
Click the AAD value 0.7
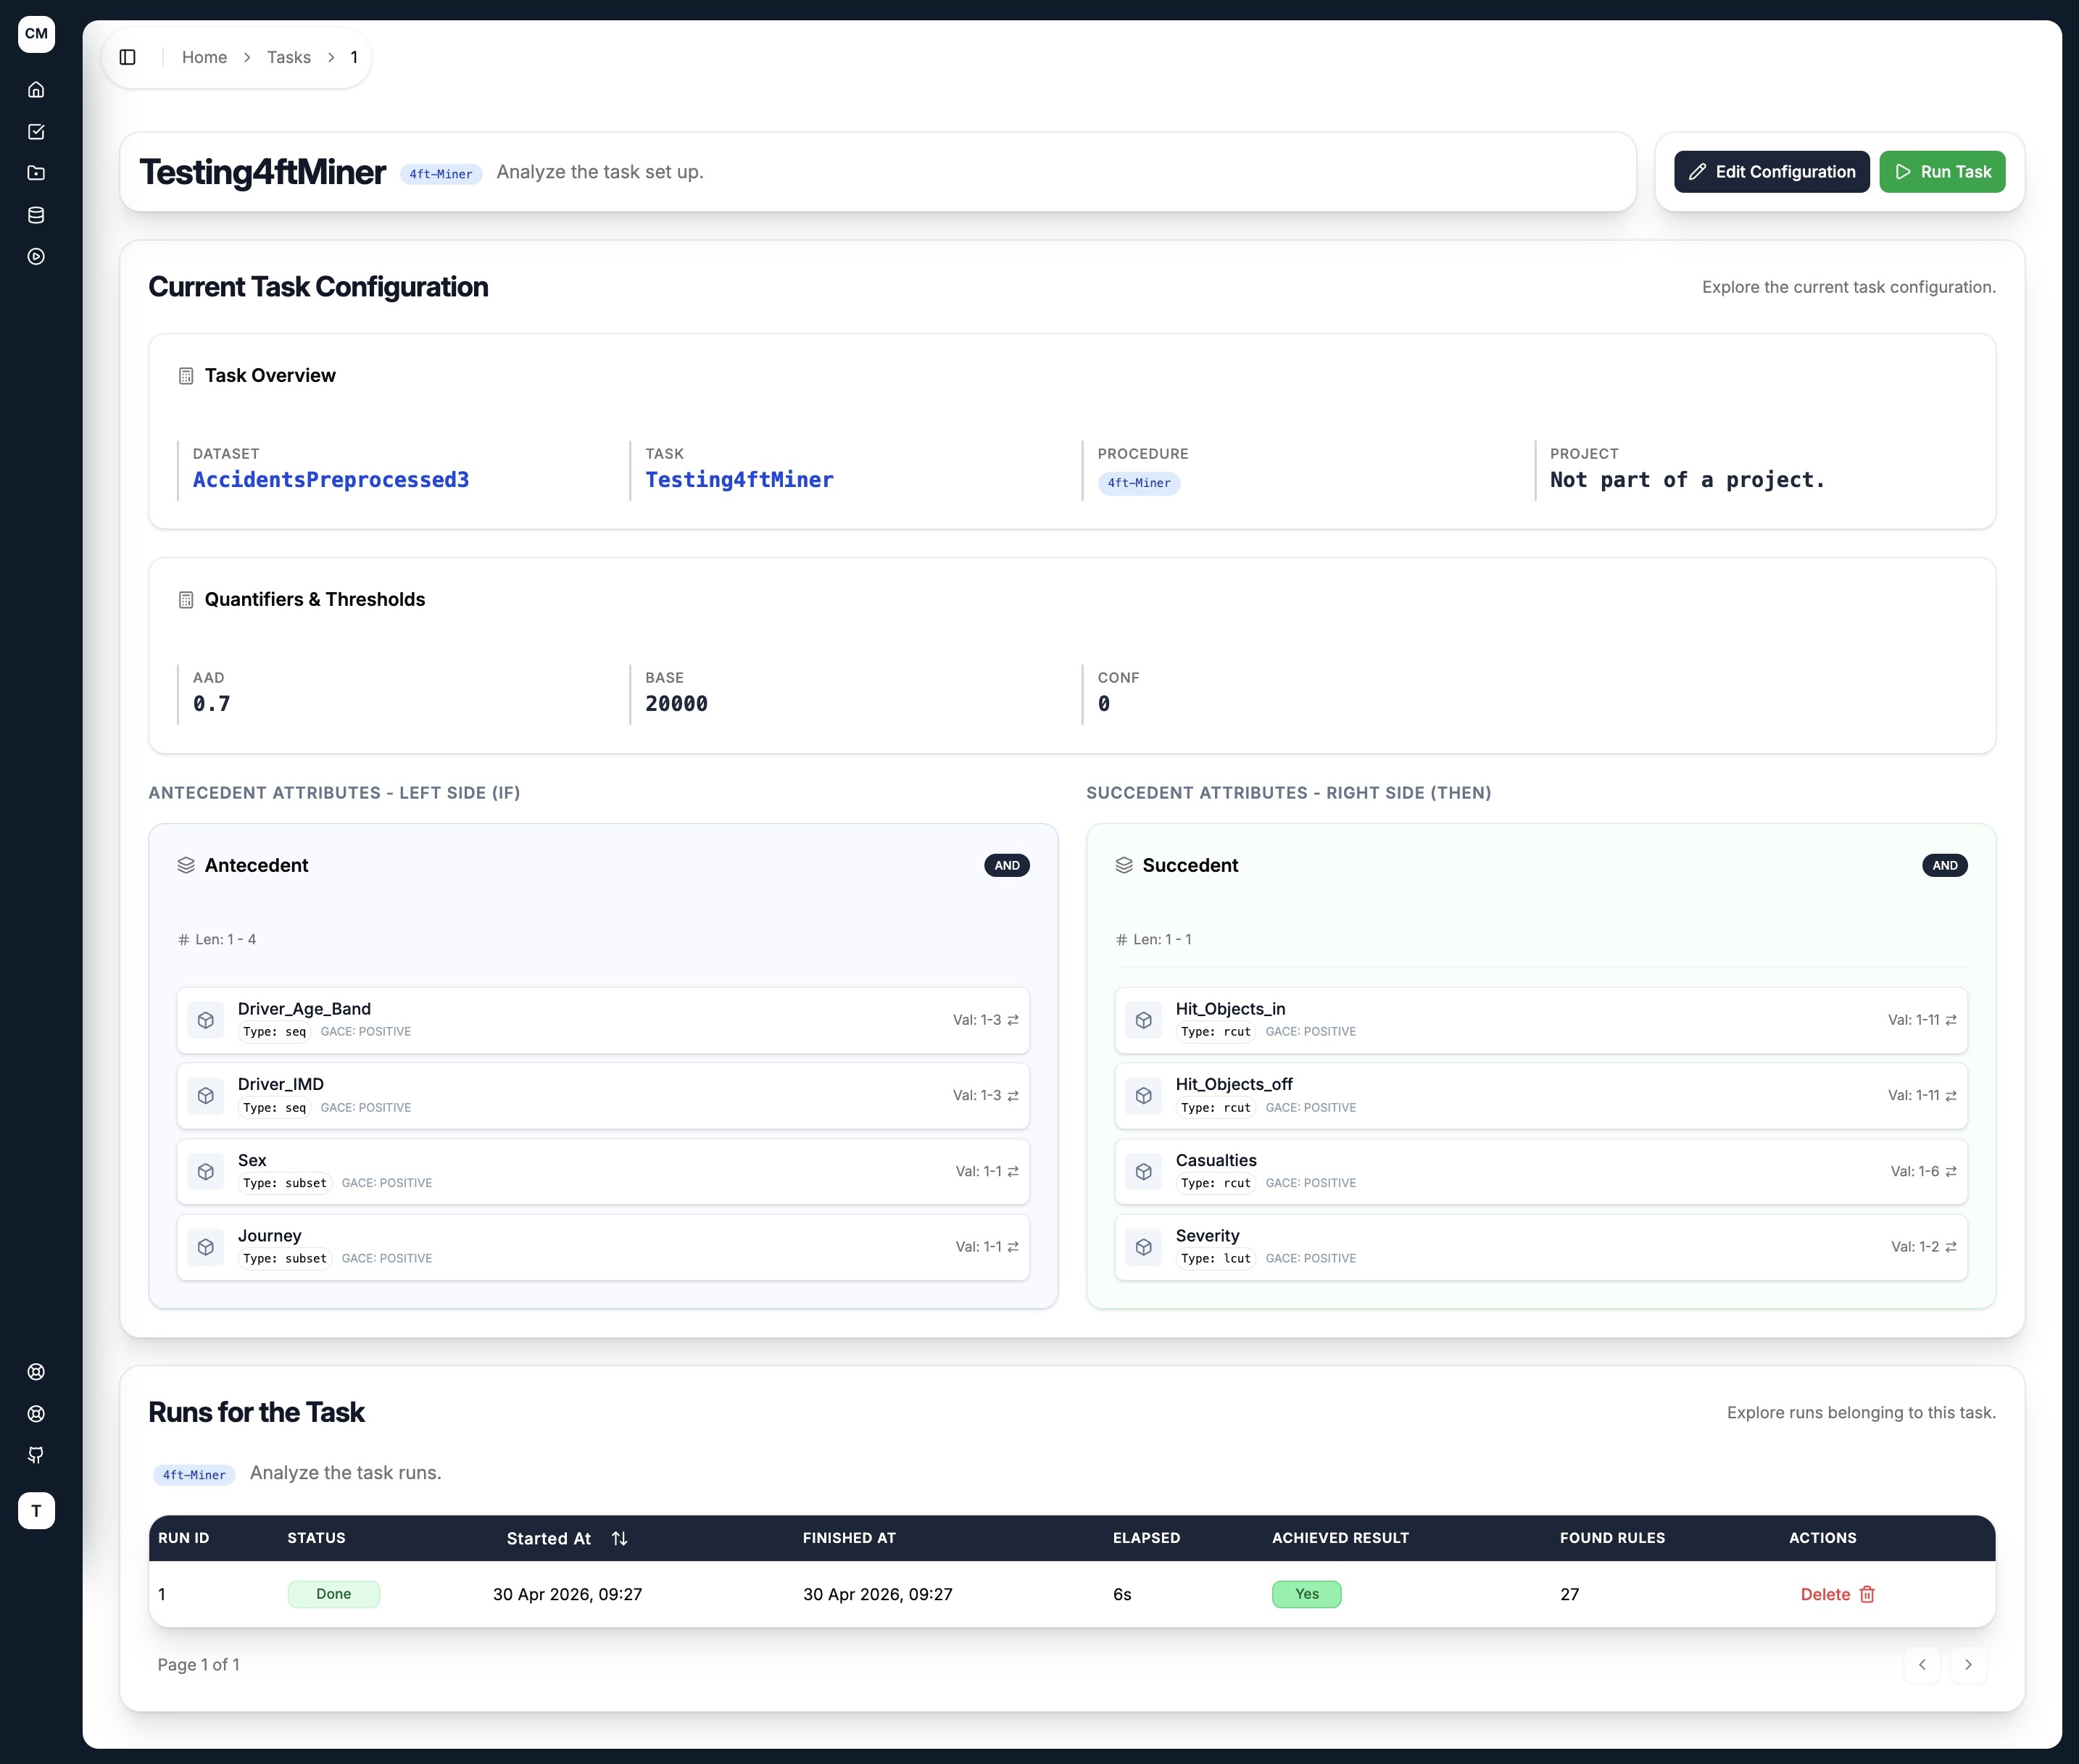click(212, 704)
